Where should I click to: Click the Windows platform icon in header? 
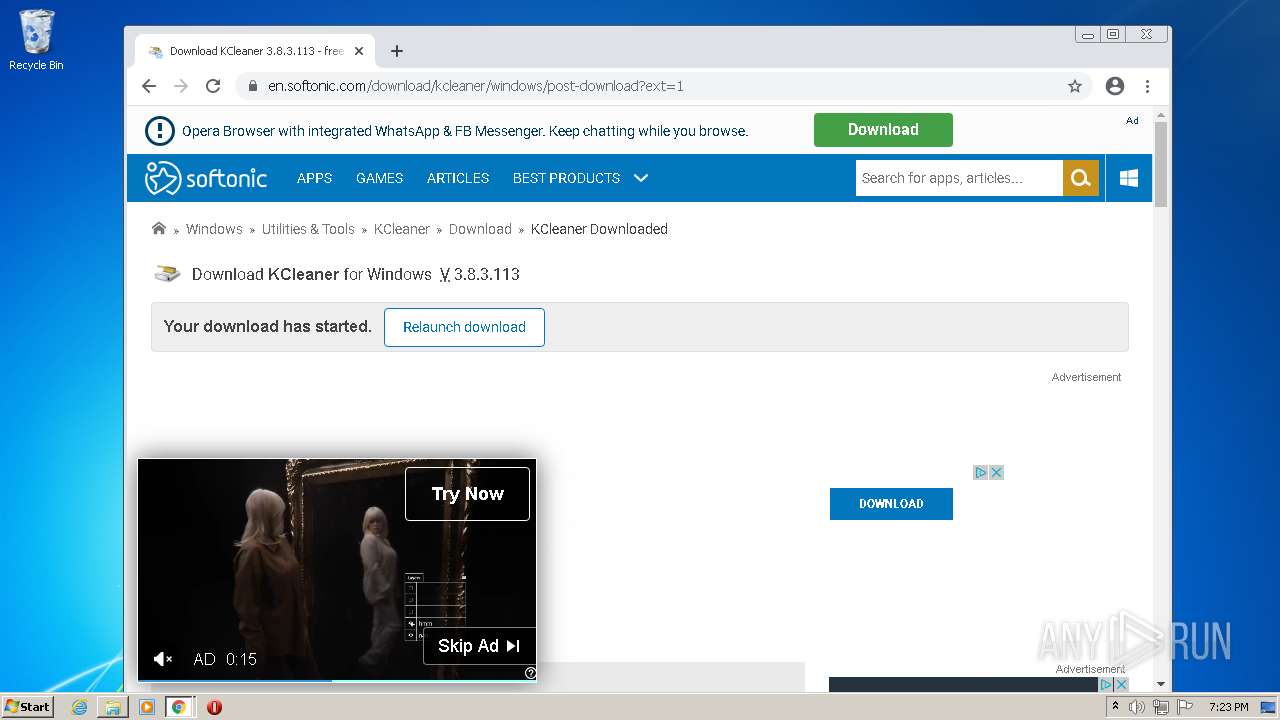(1129, 178)
